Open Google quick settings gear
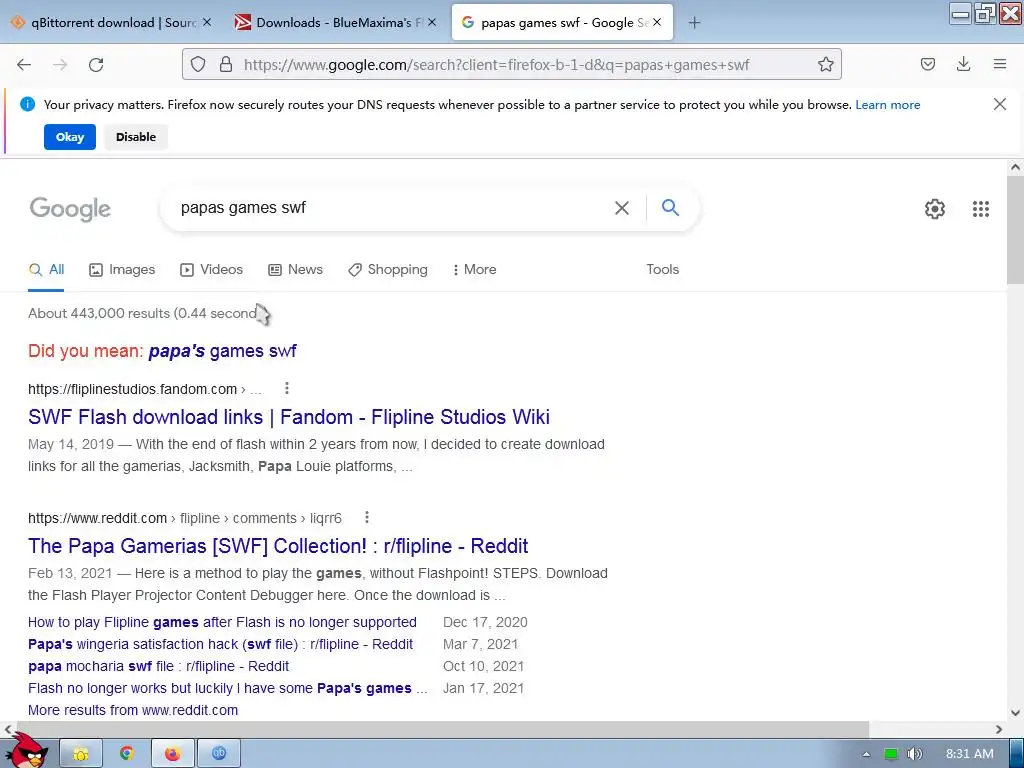Screen dimensions: 1024x768 click(935, 209)
